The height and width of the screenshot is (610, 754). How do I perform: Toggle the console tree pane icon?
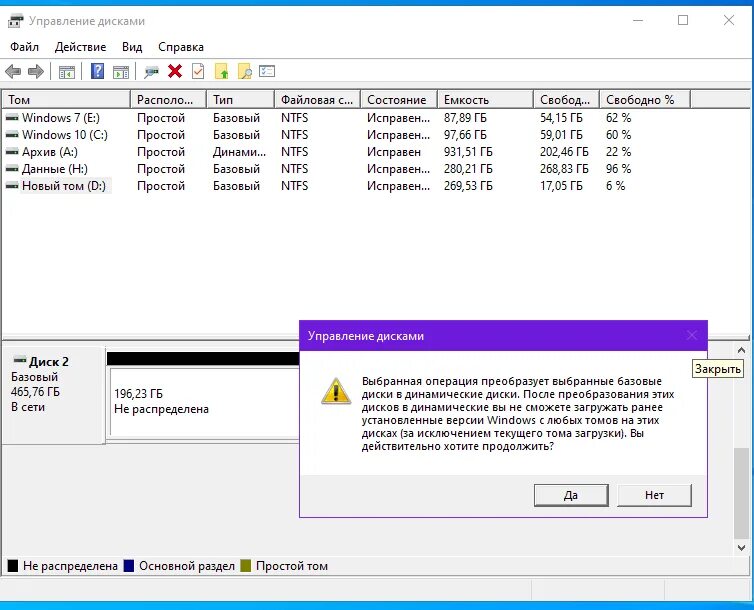pyautogui.click(x=67, y=72)
